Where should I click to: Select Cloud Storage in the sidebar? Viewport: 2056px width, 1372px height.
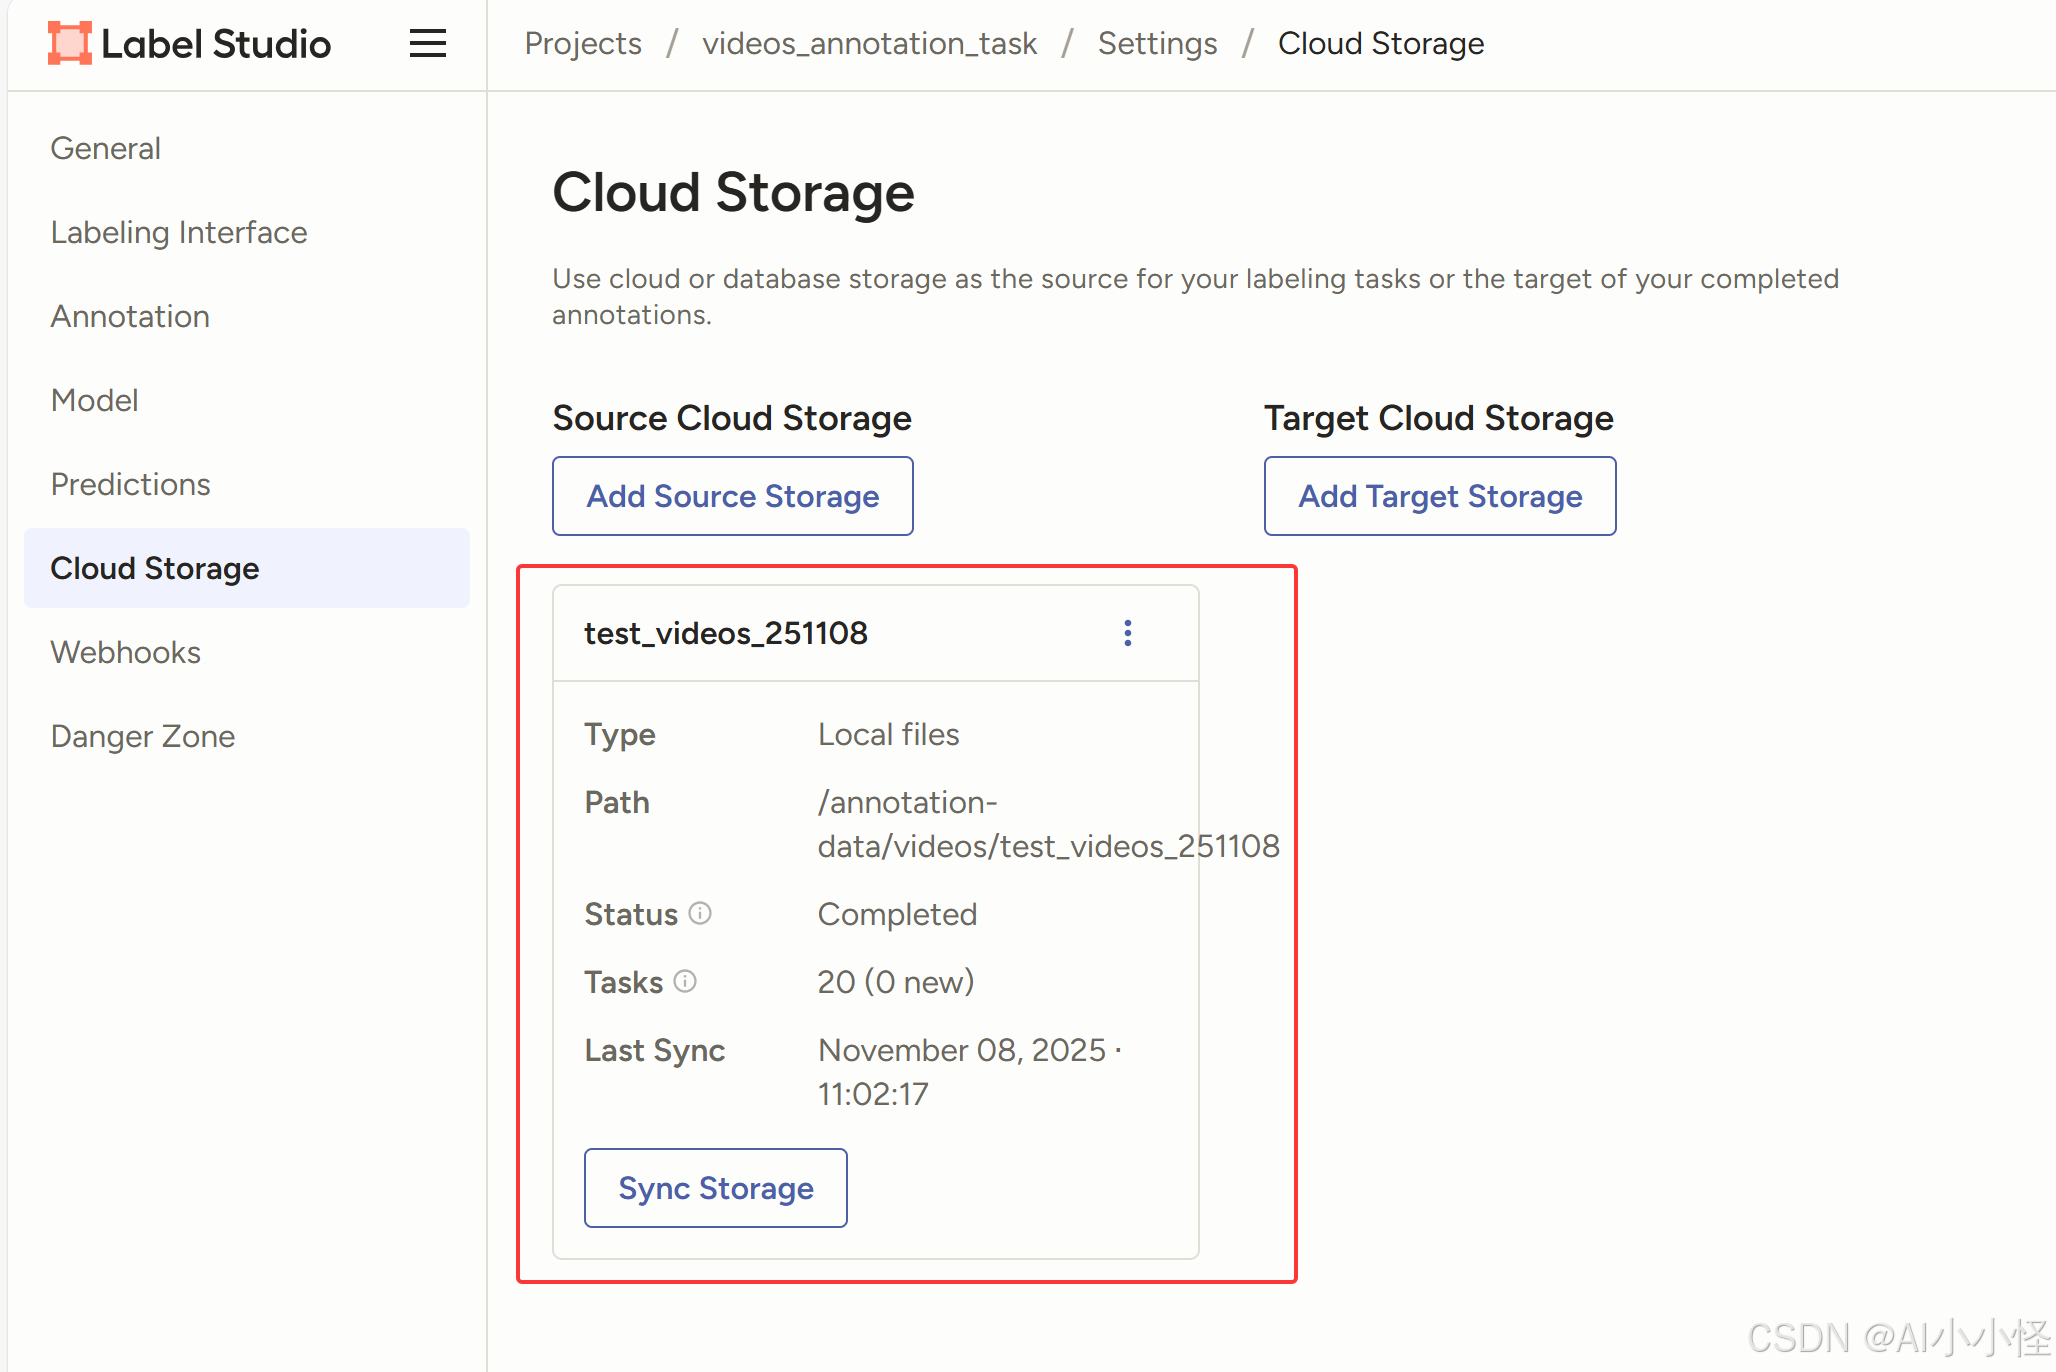(x=247, y=568)
